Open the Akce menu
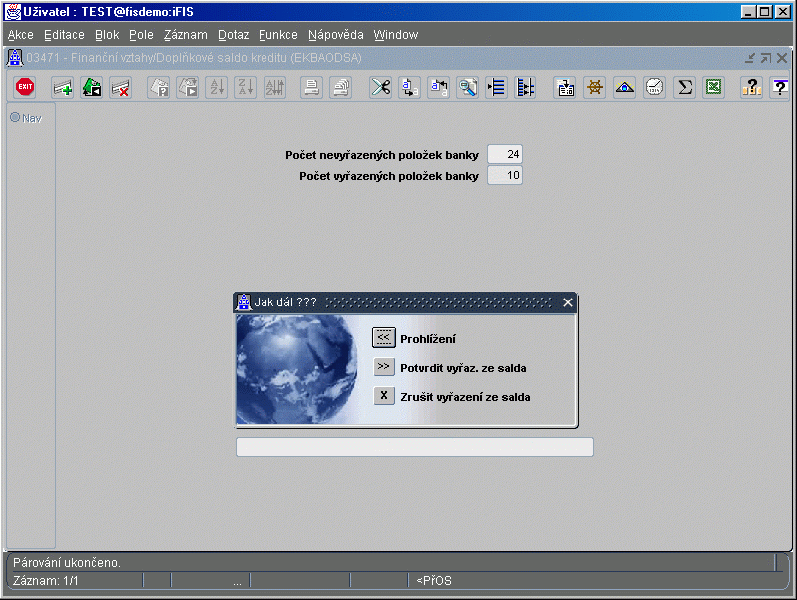 pyautogui.click(x=21, y=35)
